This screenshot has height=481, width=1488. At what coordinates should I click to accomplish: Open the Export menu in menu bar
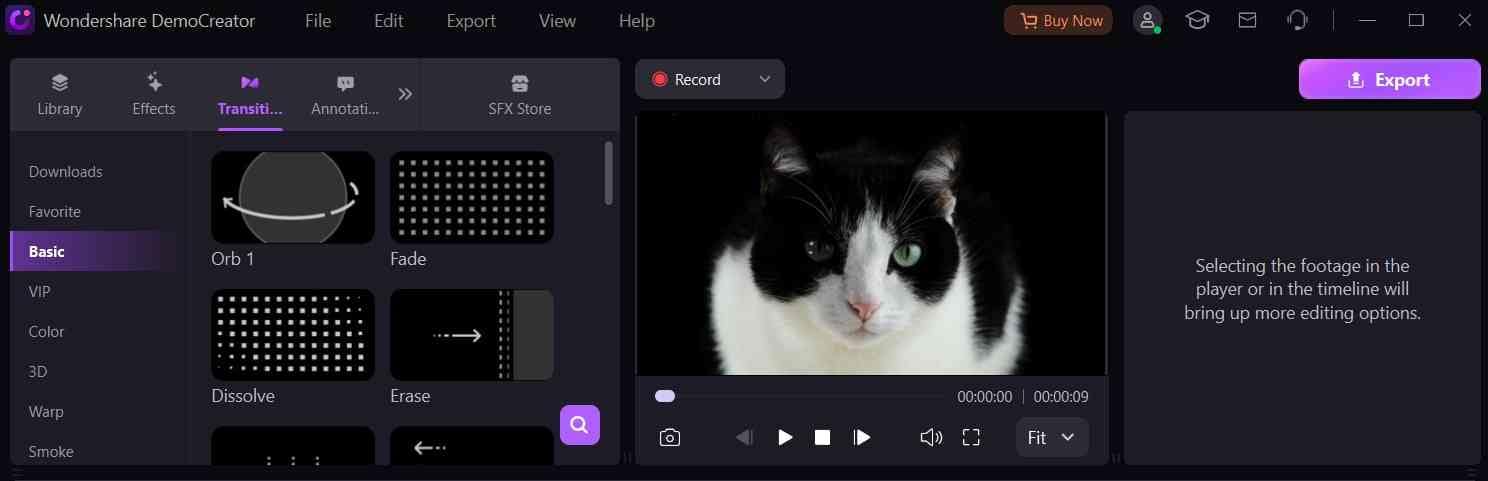471,21
